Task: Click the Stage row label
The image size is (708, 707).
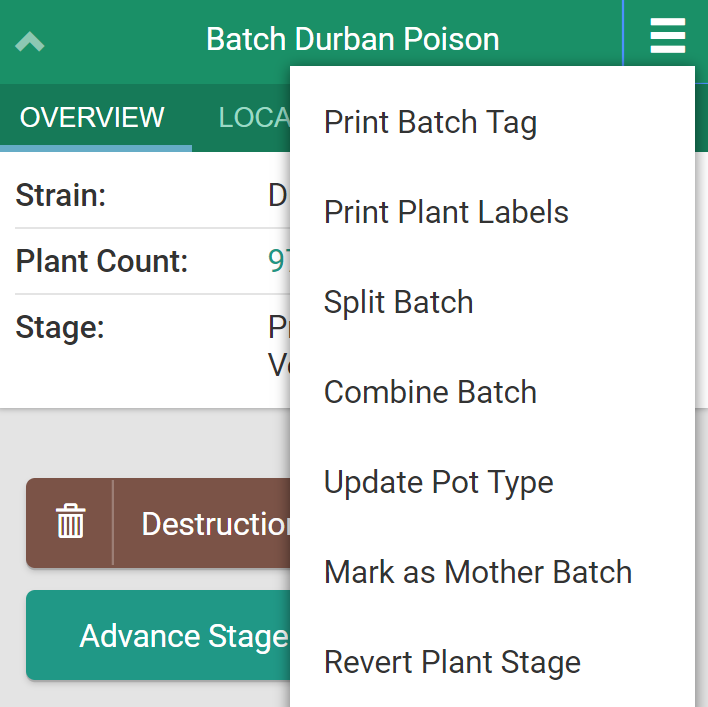Action: click(60, 328)
